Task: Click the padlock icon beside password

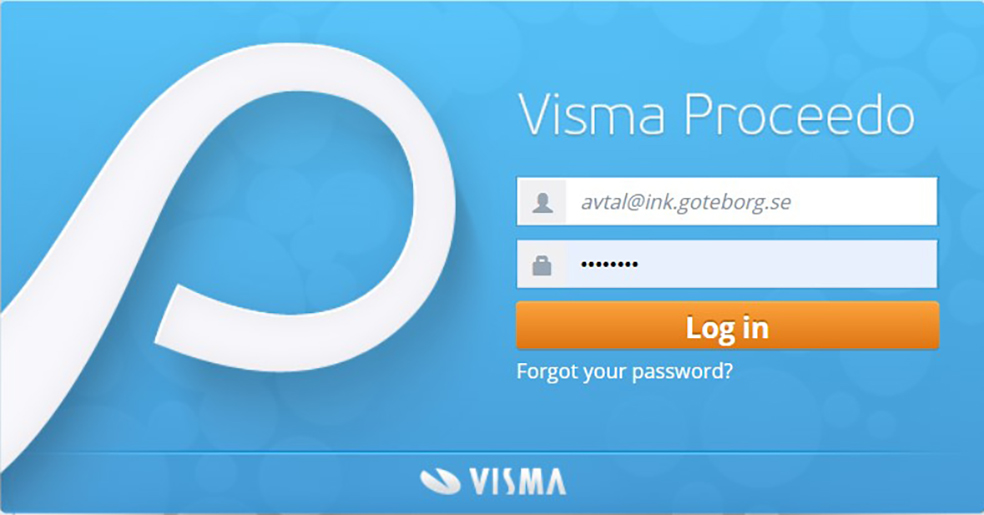Action: (x=542, y=265)
